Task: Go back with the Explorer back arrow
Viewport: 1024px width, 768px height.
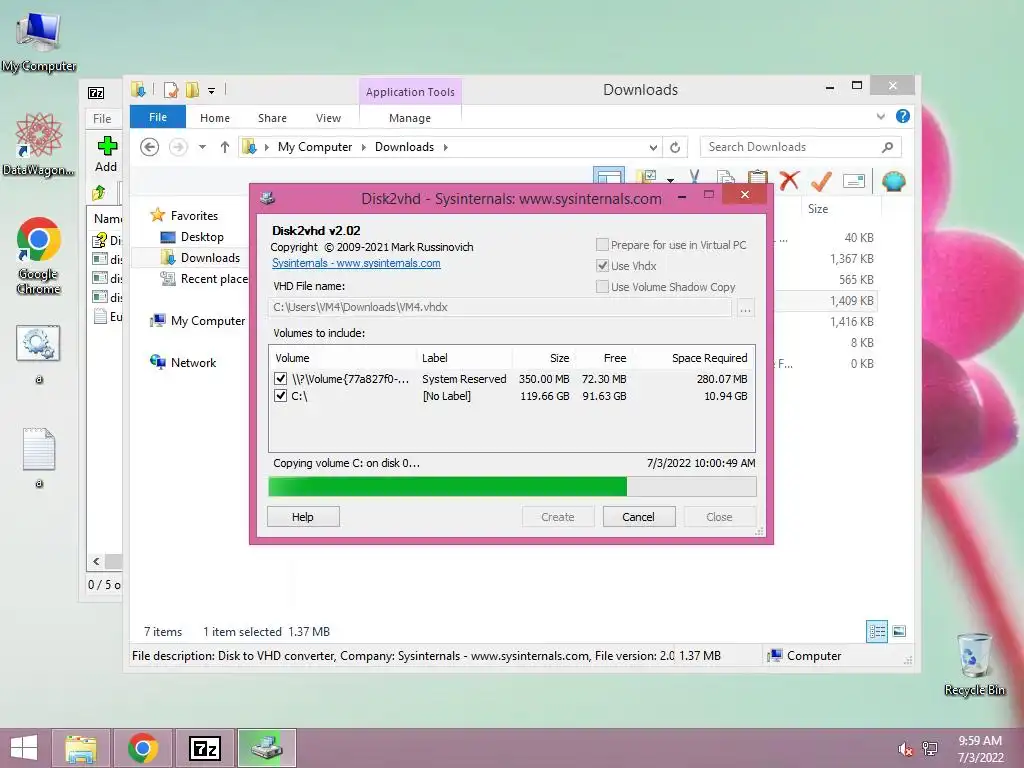Action: (x=150, y=147)
